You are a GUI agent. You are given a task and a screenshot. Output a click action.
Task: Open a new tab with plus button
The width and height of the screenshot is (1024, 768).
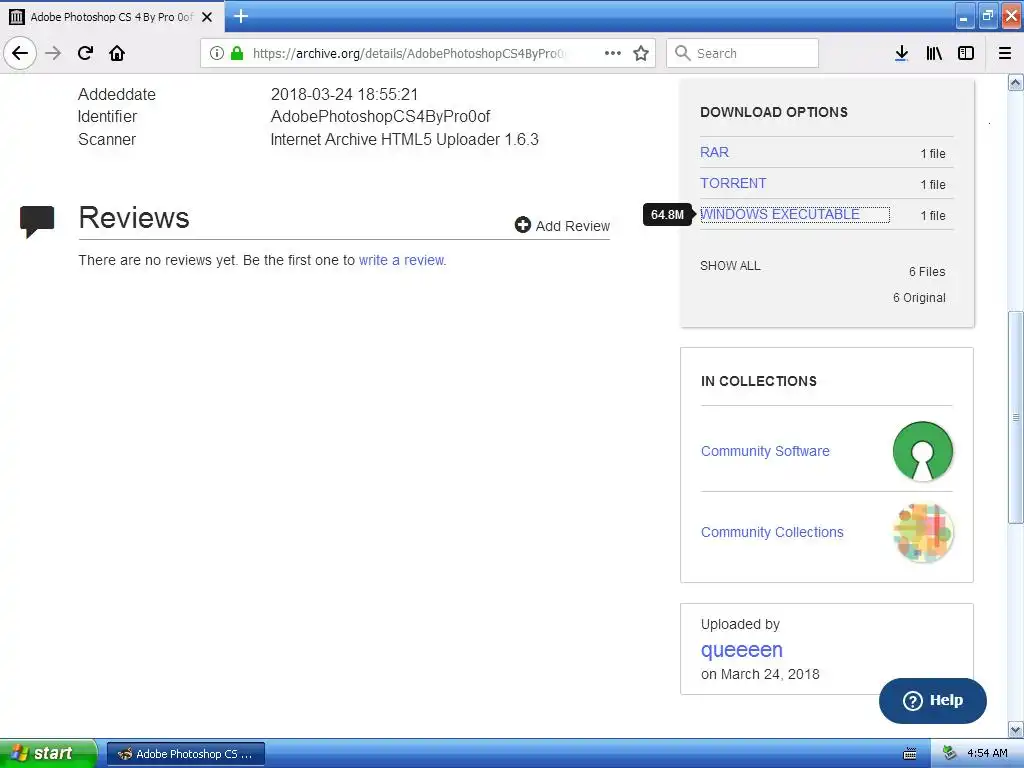pyautogui.click(x=241, y=16)
